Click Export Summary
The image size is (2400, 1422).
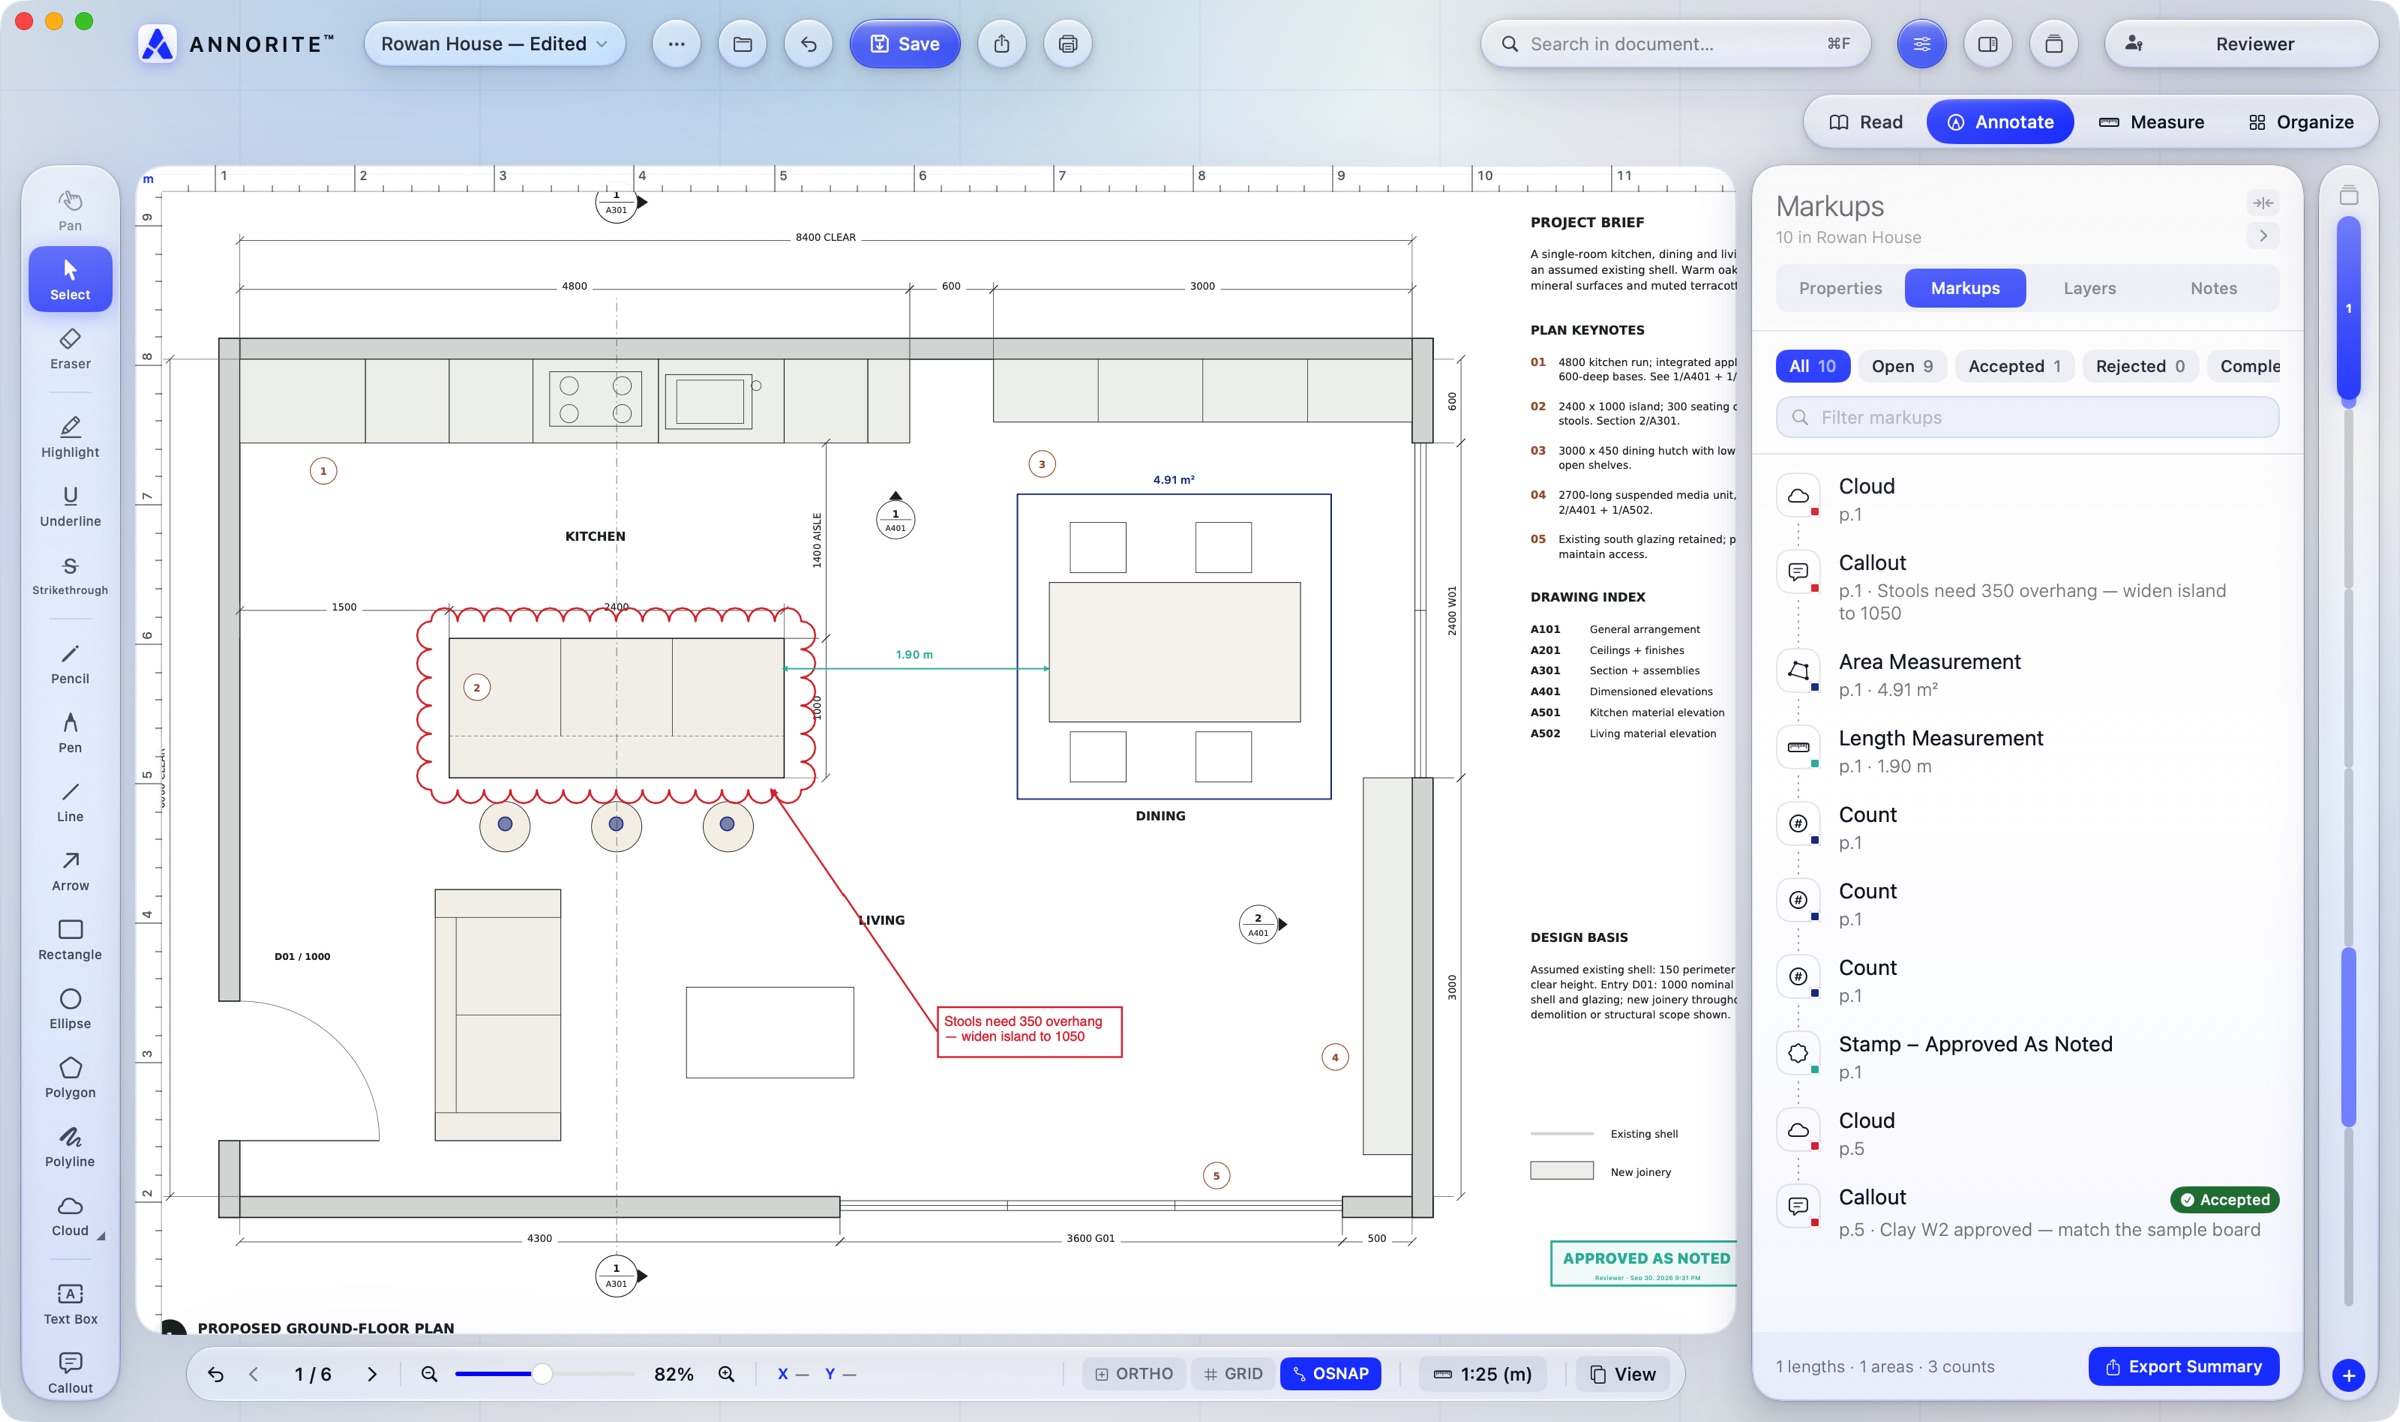coord(2183,1366)
